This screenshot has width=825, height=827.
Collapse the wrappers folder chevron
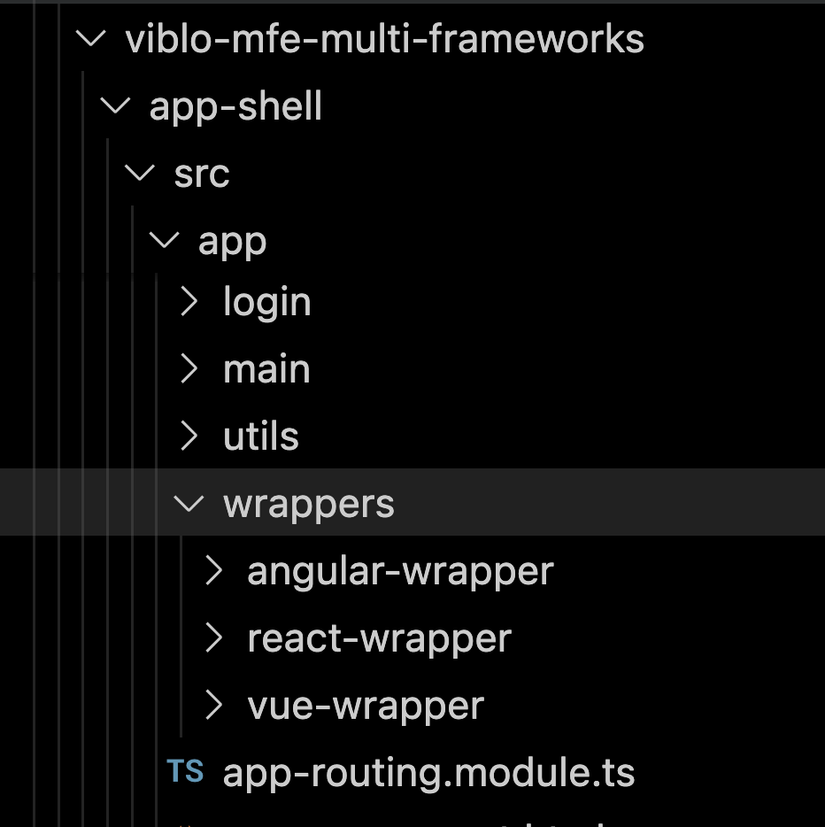(x=188, y=503)
